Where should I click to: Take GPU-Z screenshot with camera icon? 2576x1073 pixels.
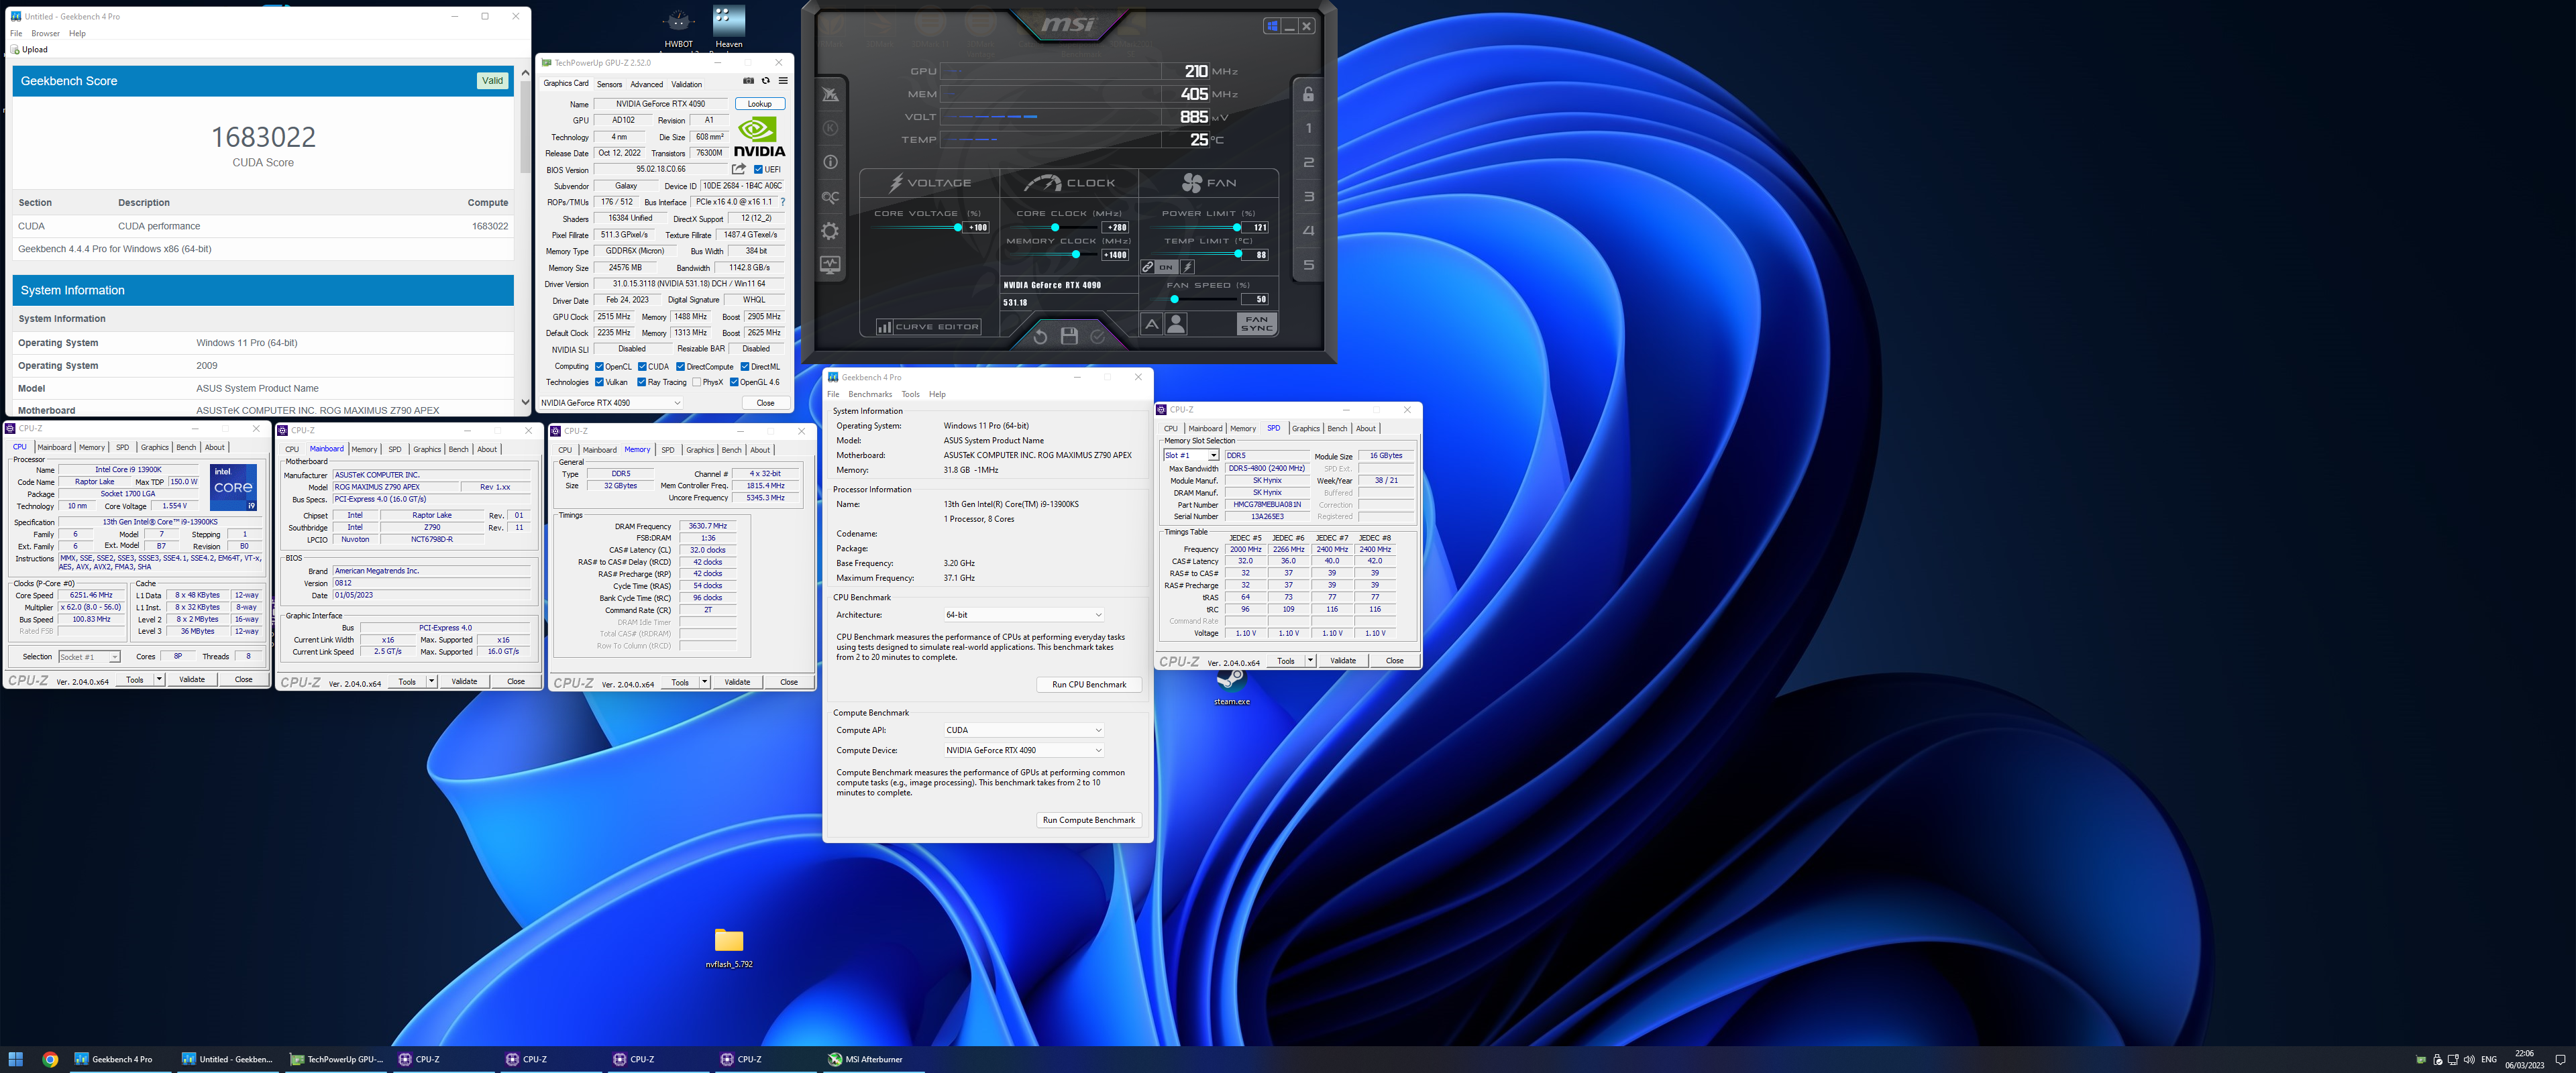(x=748, y=81)
